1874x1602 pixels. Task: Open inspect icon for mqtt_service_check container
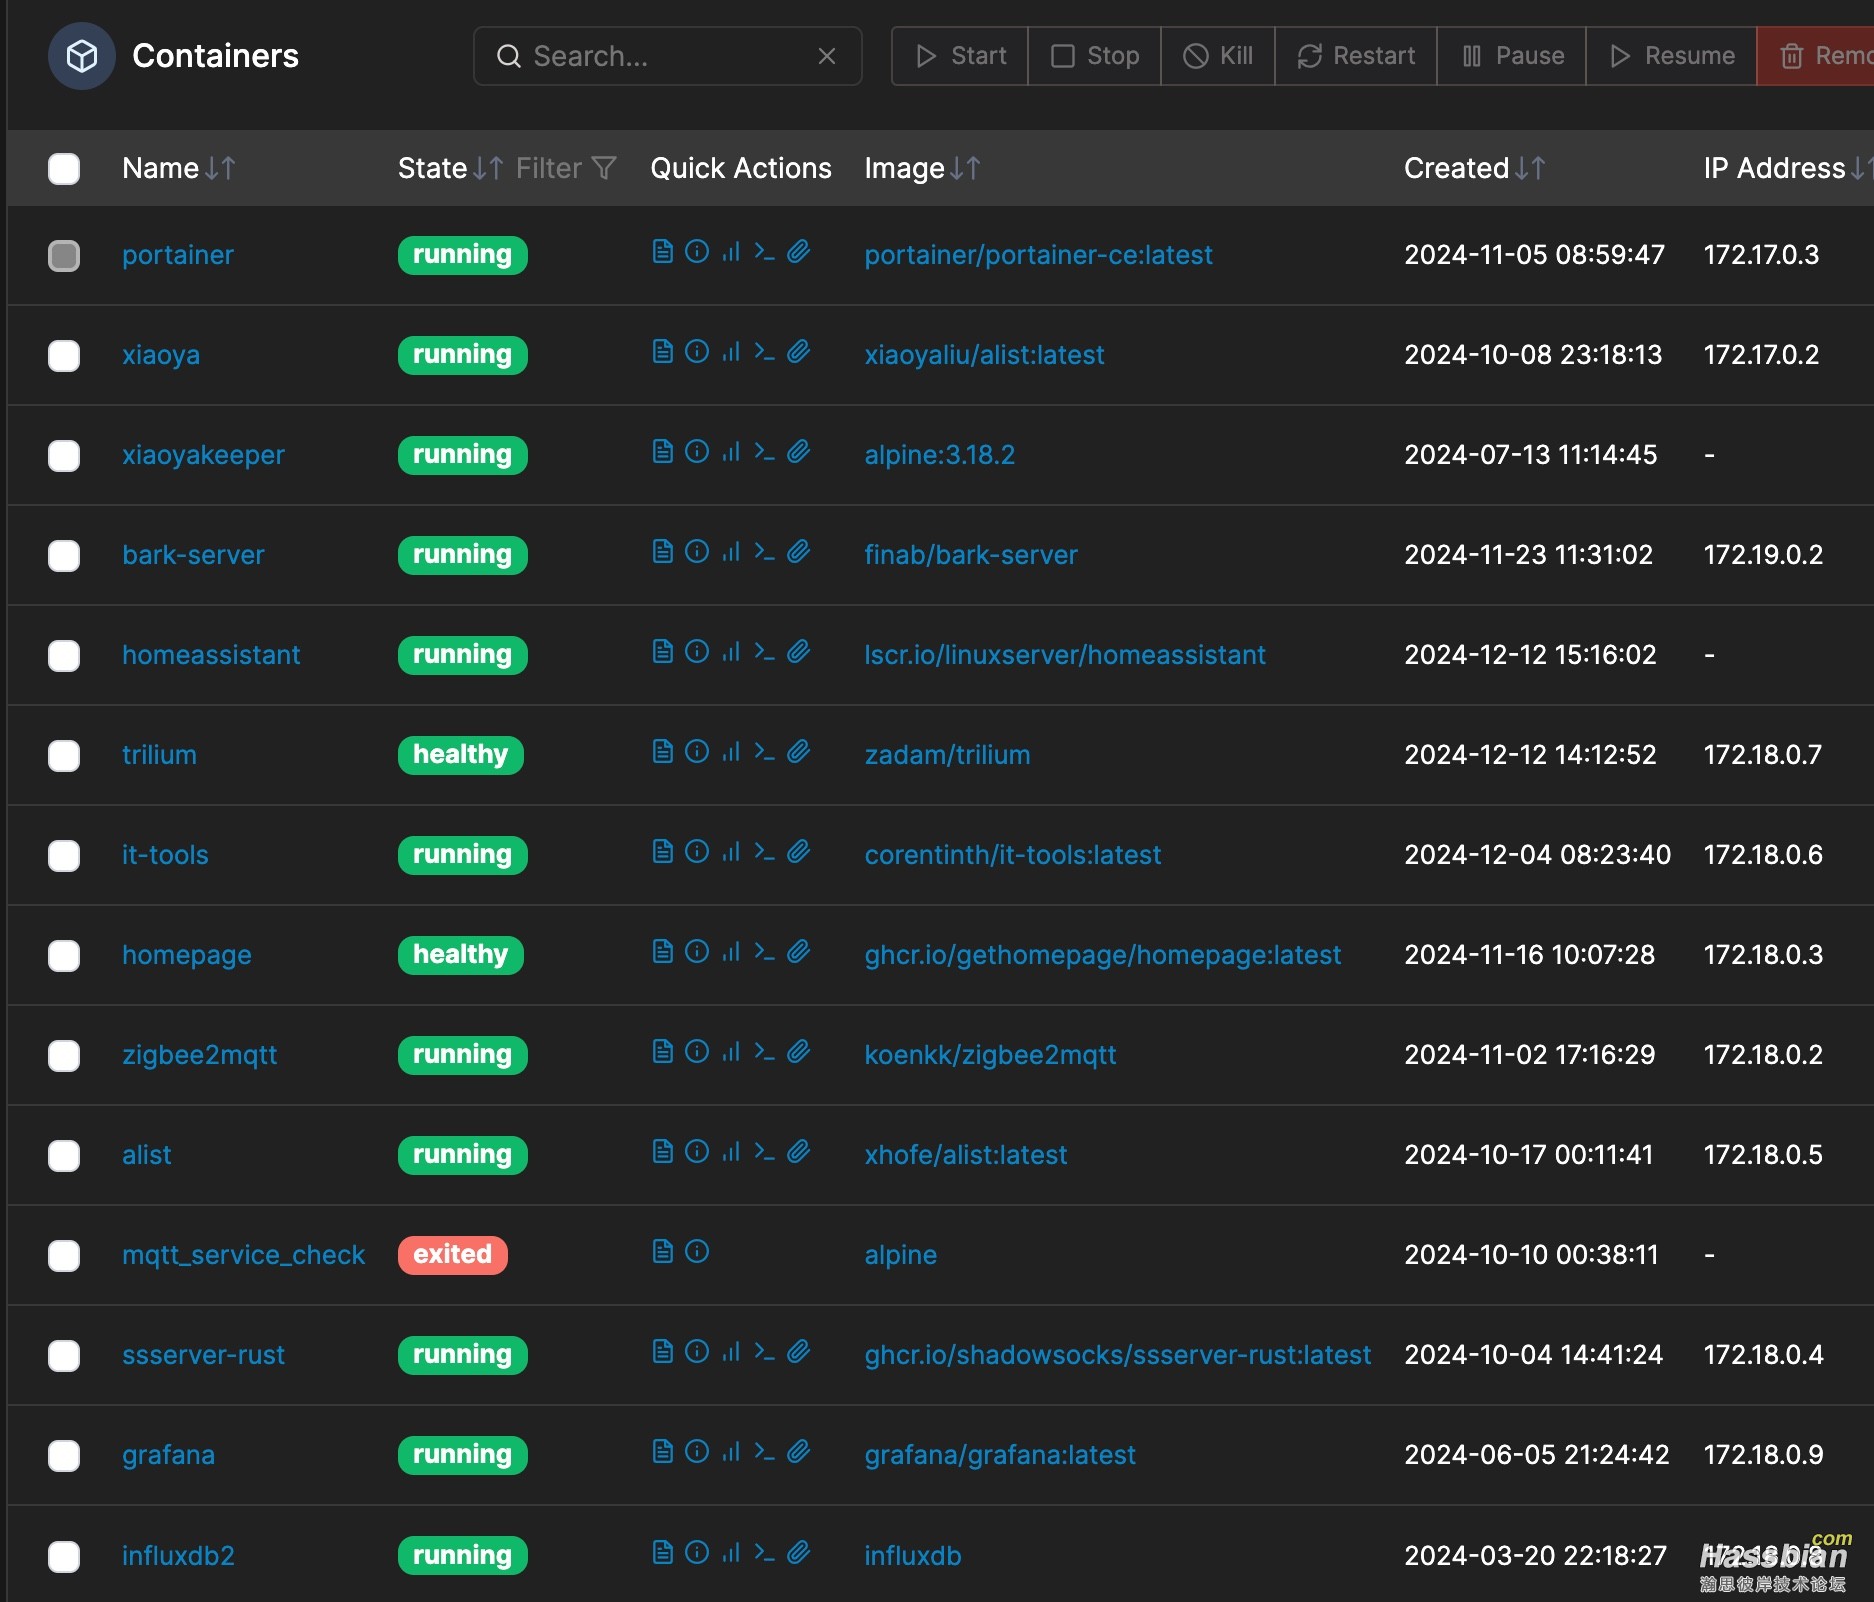click(697, 1252)
